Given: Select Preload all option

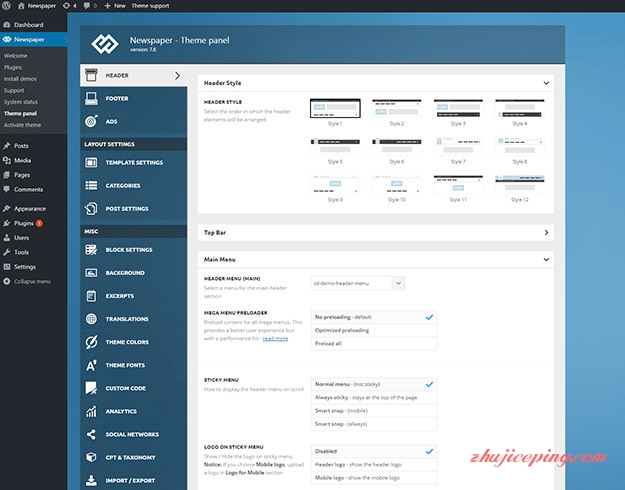Looking at the screenshot, I should tap(373, 344).
